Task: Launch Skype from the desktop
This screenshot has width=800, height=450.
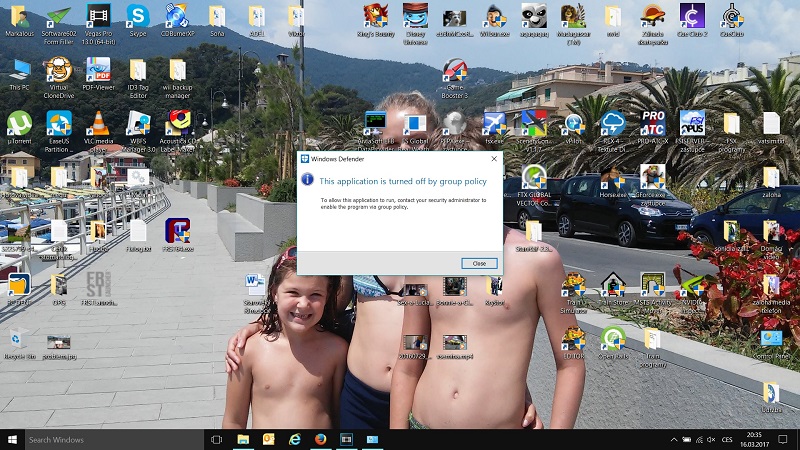Action: point(137,16)
